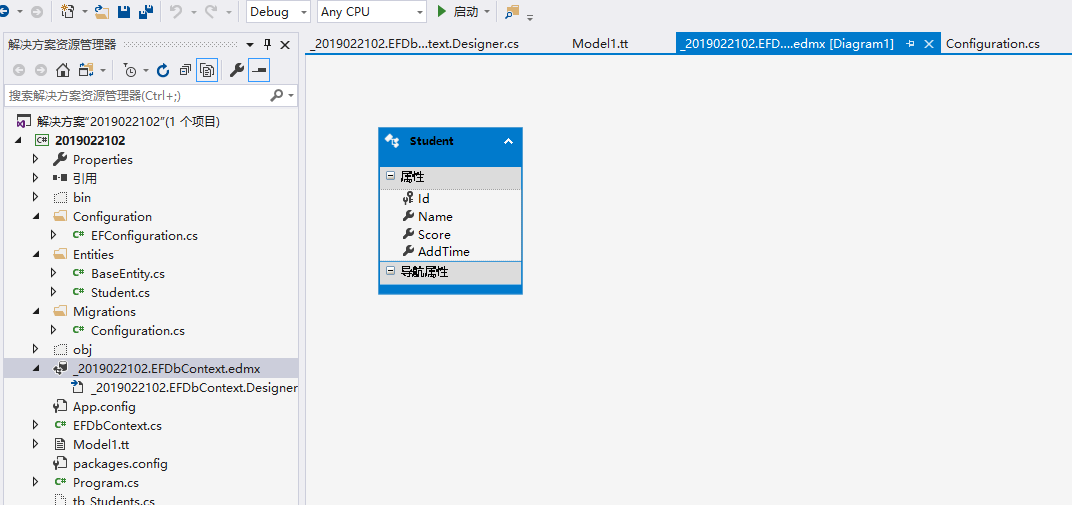Click the green Start debugging arrow
The image size is (1072, 505).
point(442,12)
